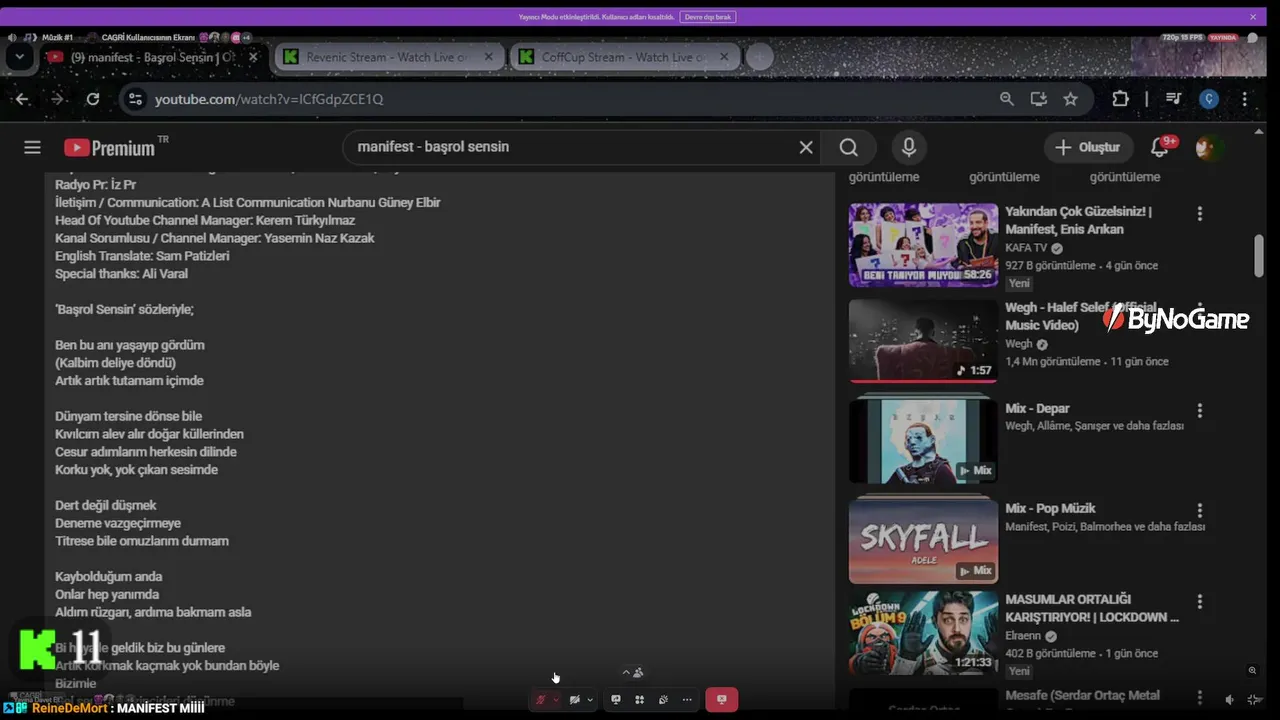Open the Elraenn channel link

click(1023, 635)
